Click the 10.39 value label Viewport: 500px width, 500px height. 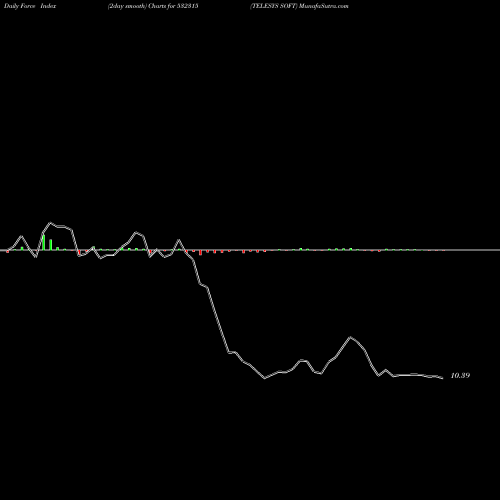[460, 375]
